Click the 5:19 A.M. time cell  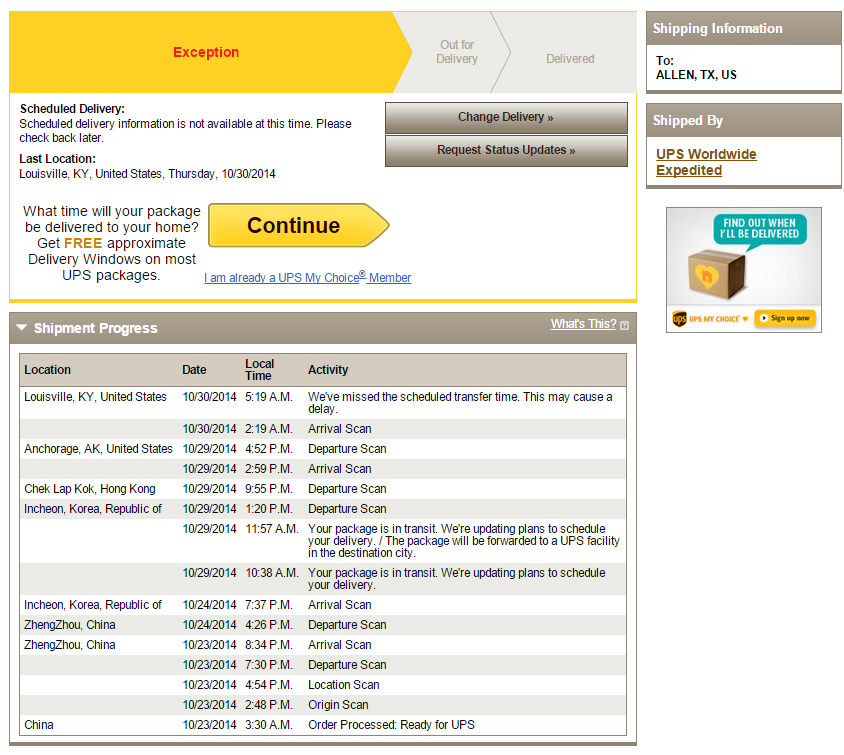pos(269,397)
